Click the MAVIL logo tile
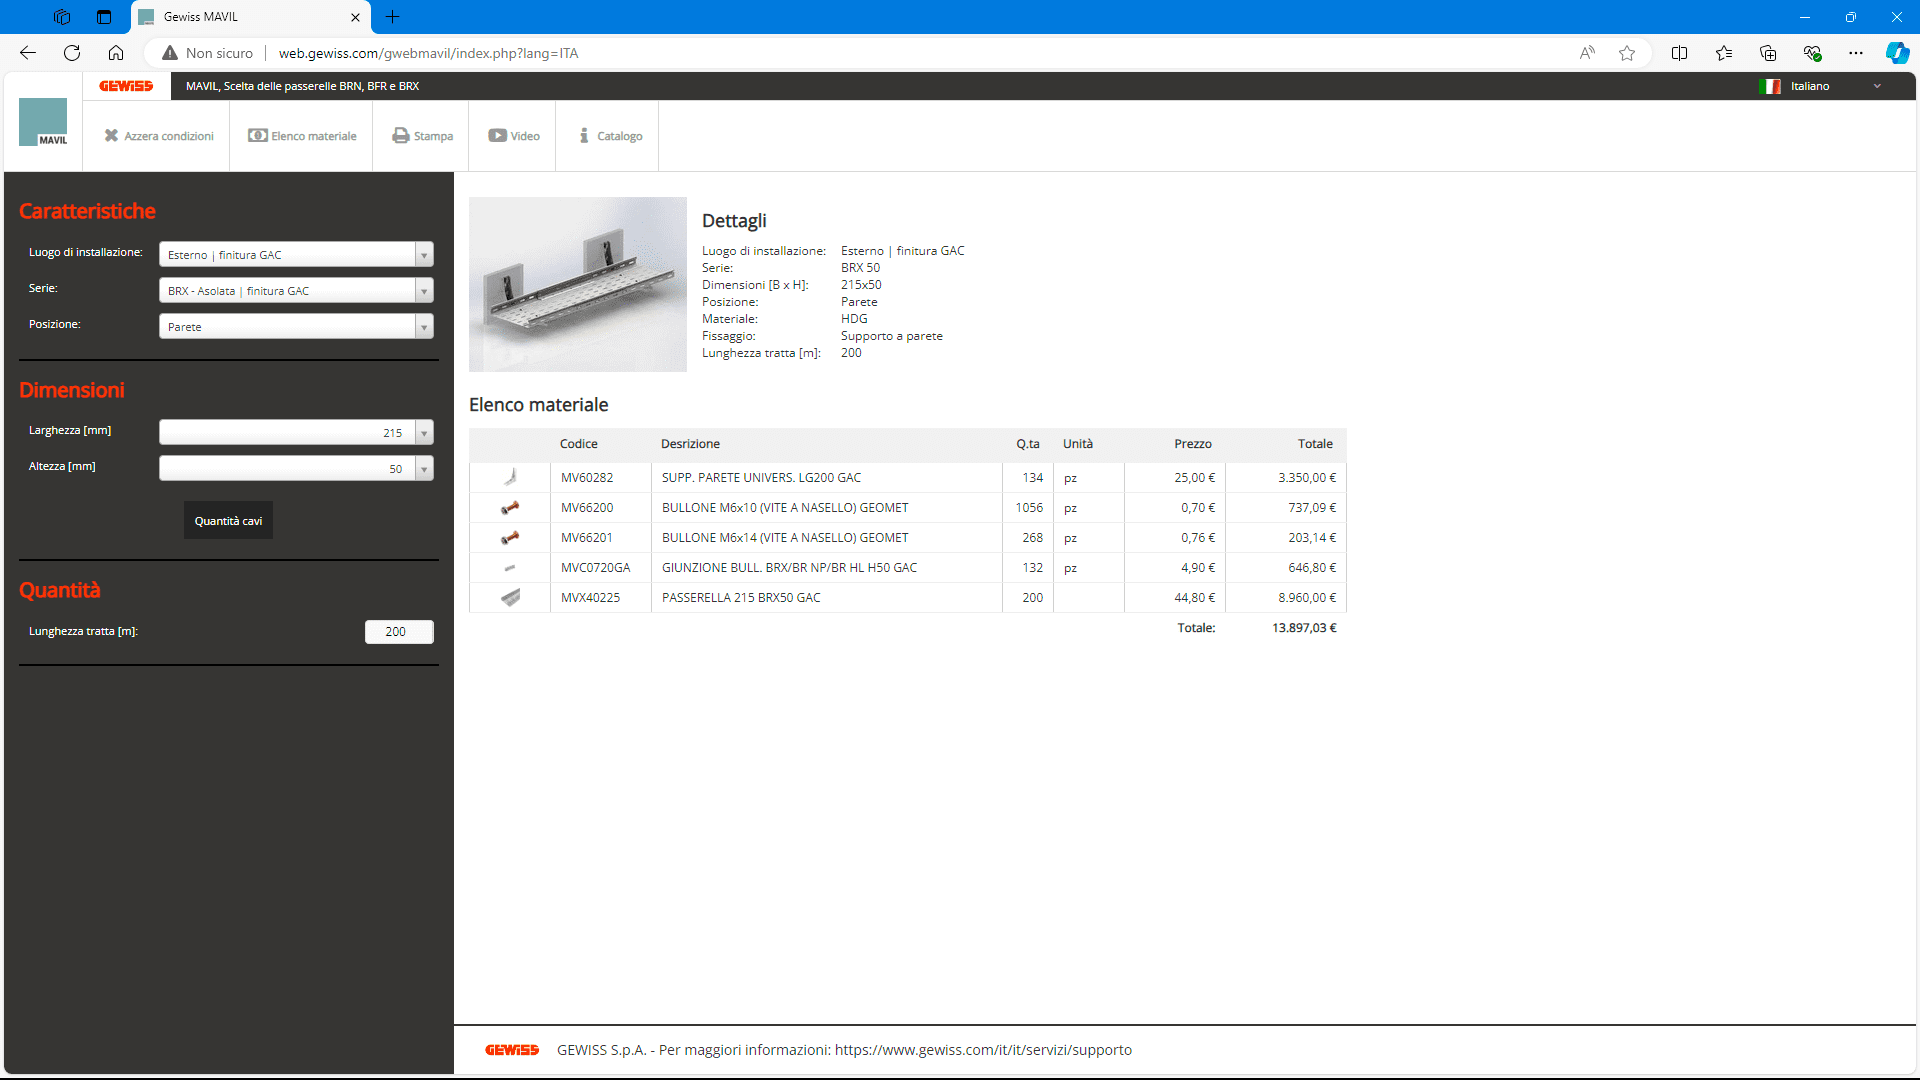1920x1080 pixels. tap(43, 122)
